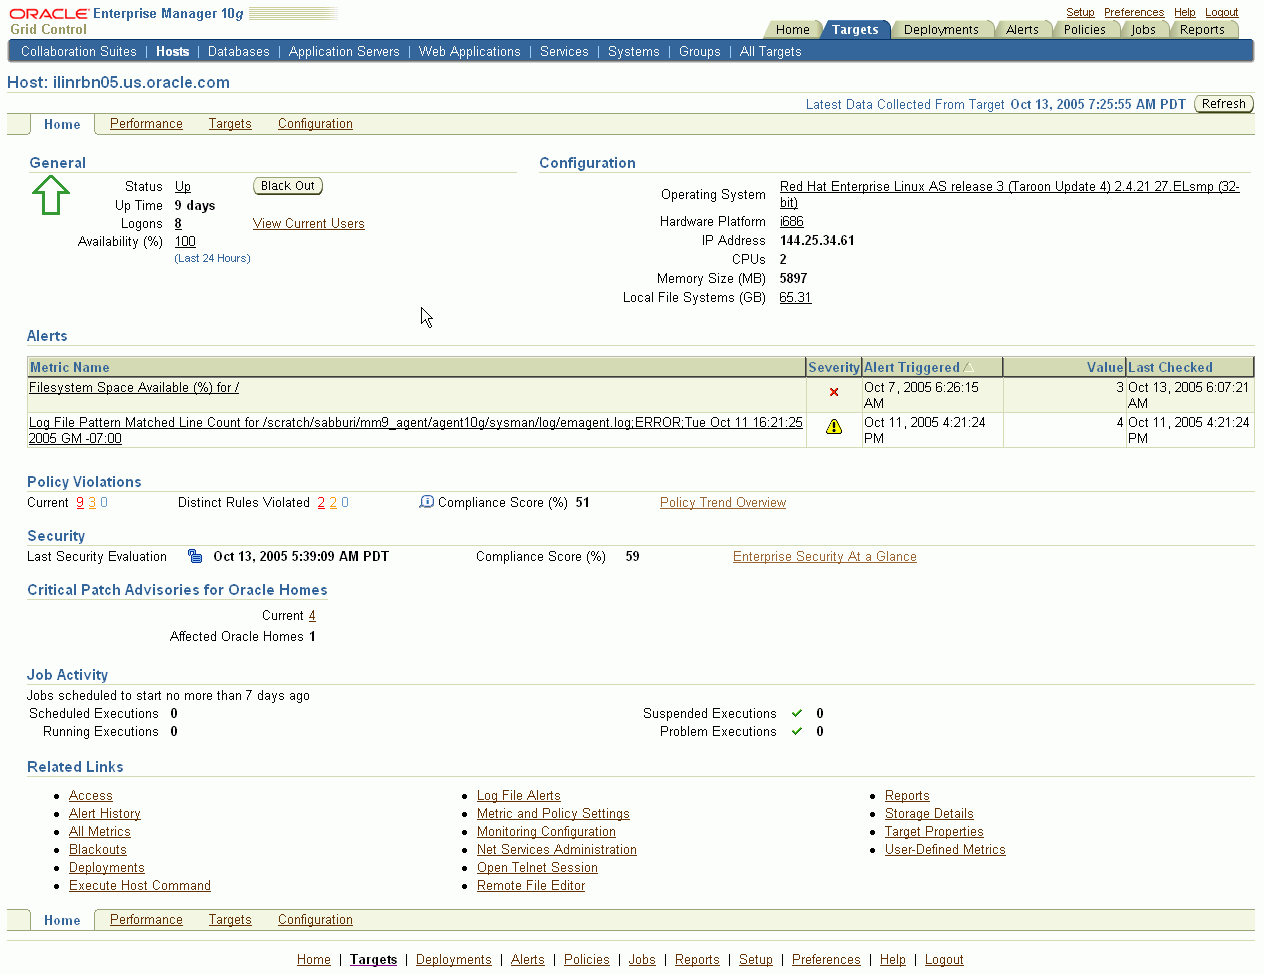Click the info icon beside Compliance Score
Screen dimensions: 1264x975
[x=427, y=501]
